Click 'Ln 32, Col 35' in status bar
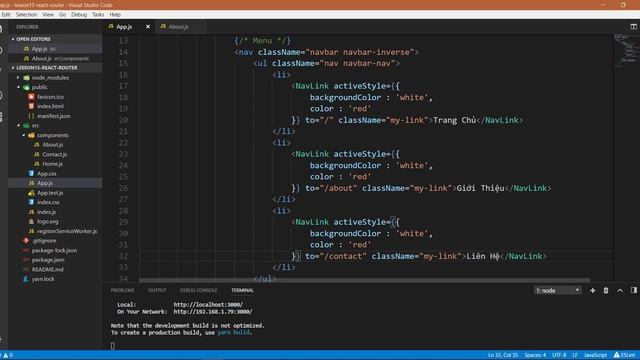 (x=502, y=355)
